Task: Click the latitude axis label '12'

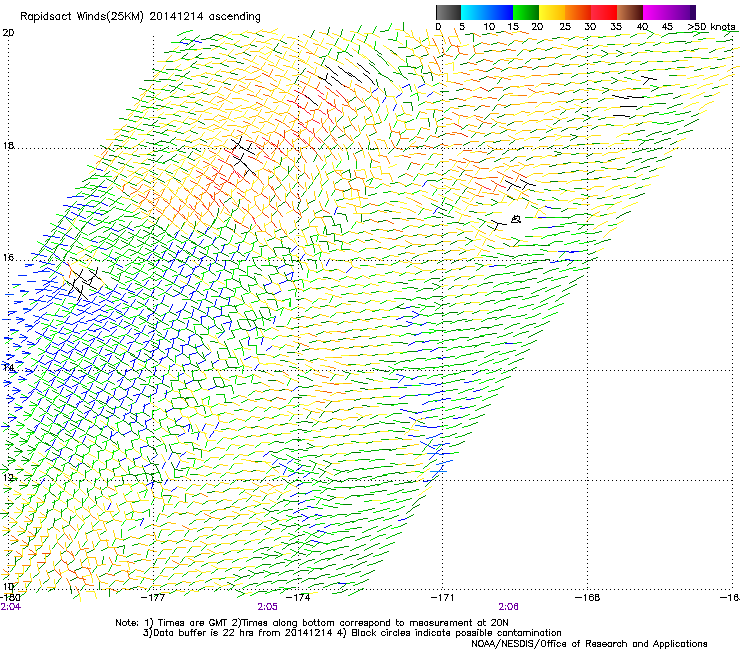Action: click(8, 477)
